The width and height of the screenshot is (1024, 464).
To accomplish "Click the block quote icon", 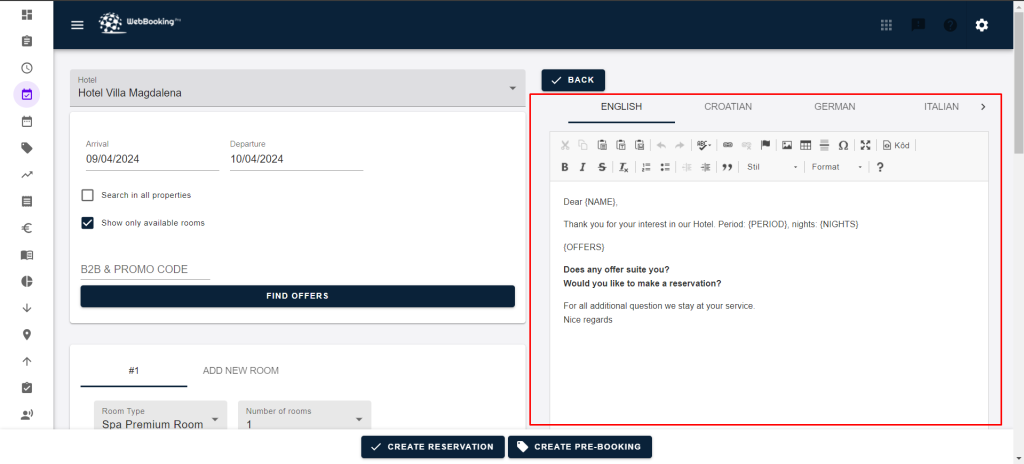I will tap(727, 167).
